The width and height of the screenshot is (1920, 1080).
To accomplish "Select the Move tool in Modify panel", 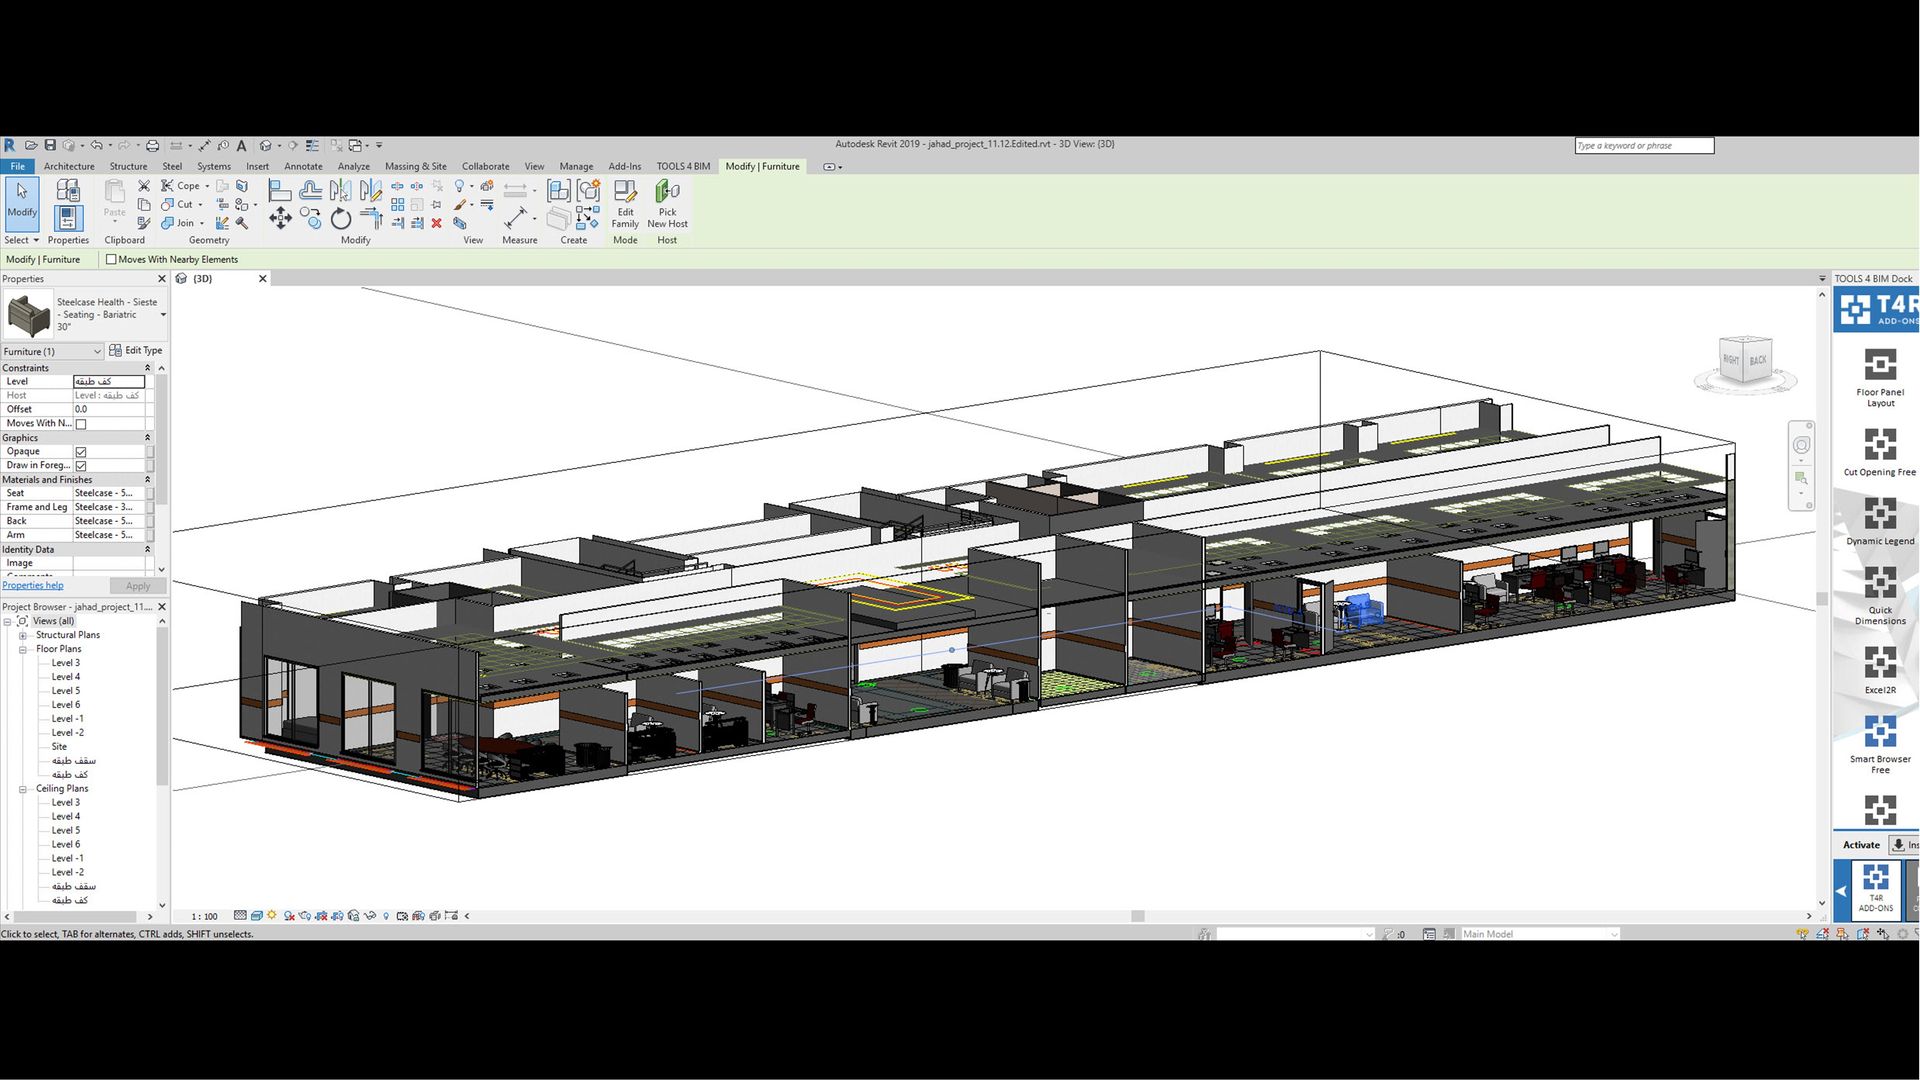I will pyautogui.click(x=280, y=218).
